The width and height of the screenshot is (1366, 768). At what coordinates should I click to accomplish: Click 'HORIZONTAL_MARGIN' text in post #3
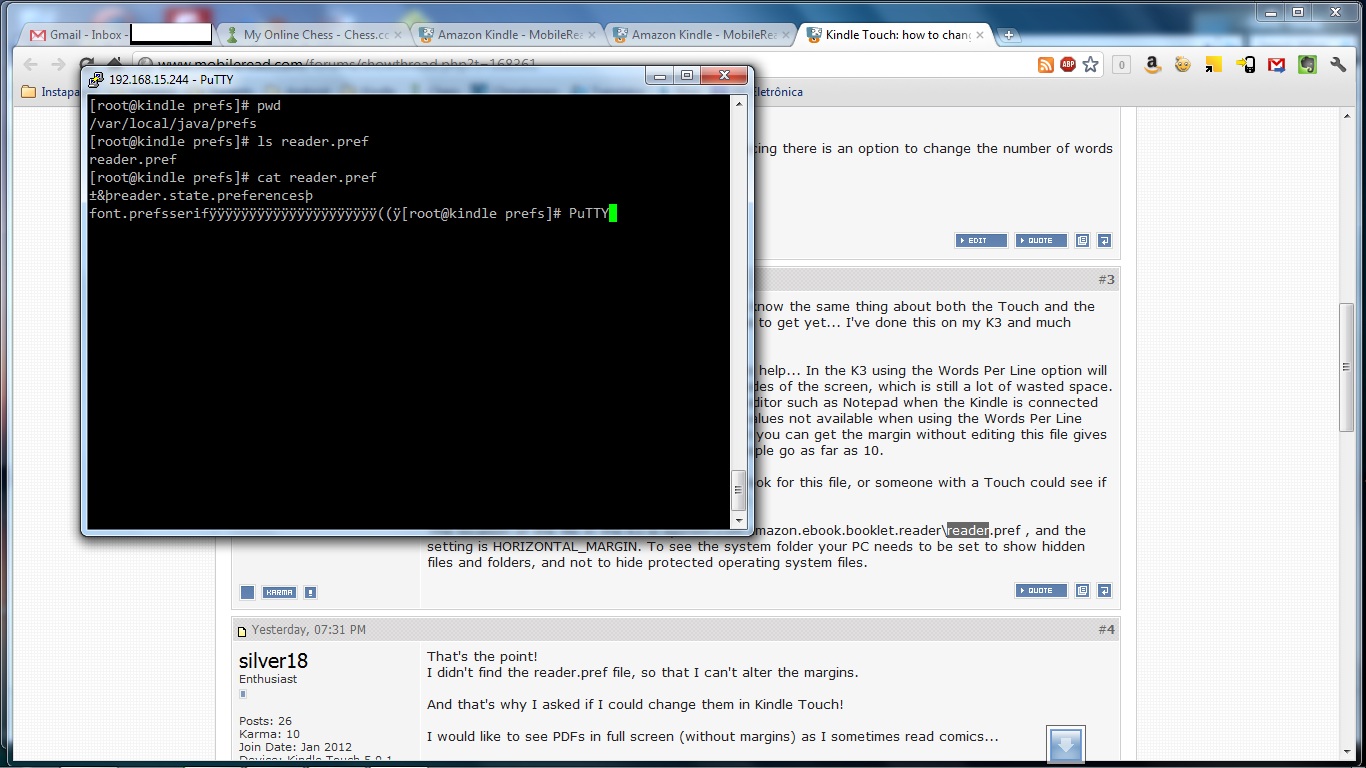point(566,546)
